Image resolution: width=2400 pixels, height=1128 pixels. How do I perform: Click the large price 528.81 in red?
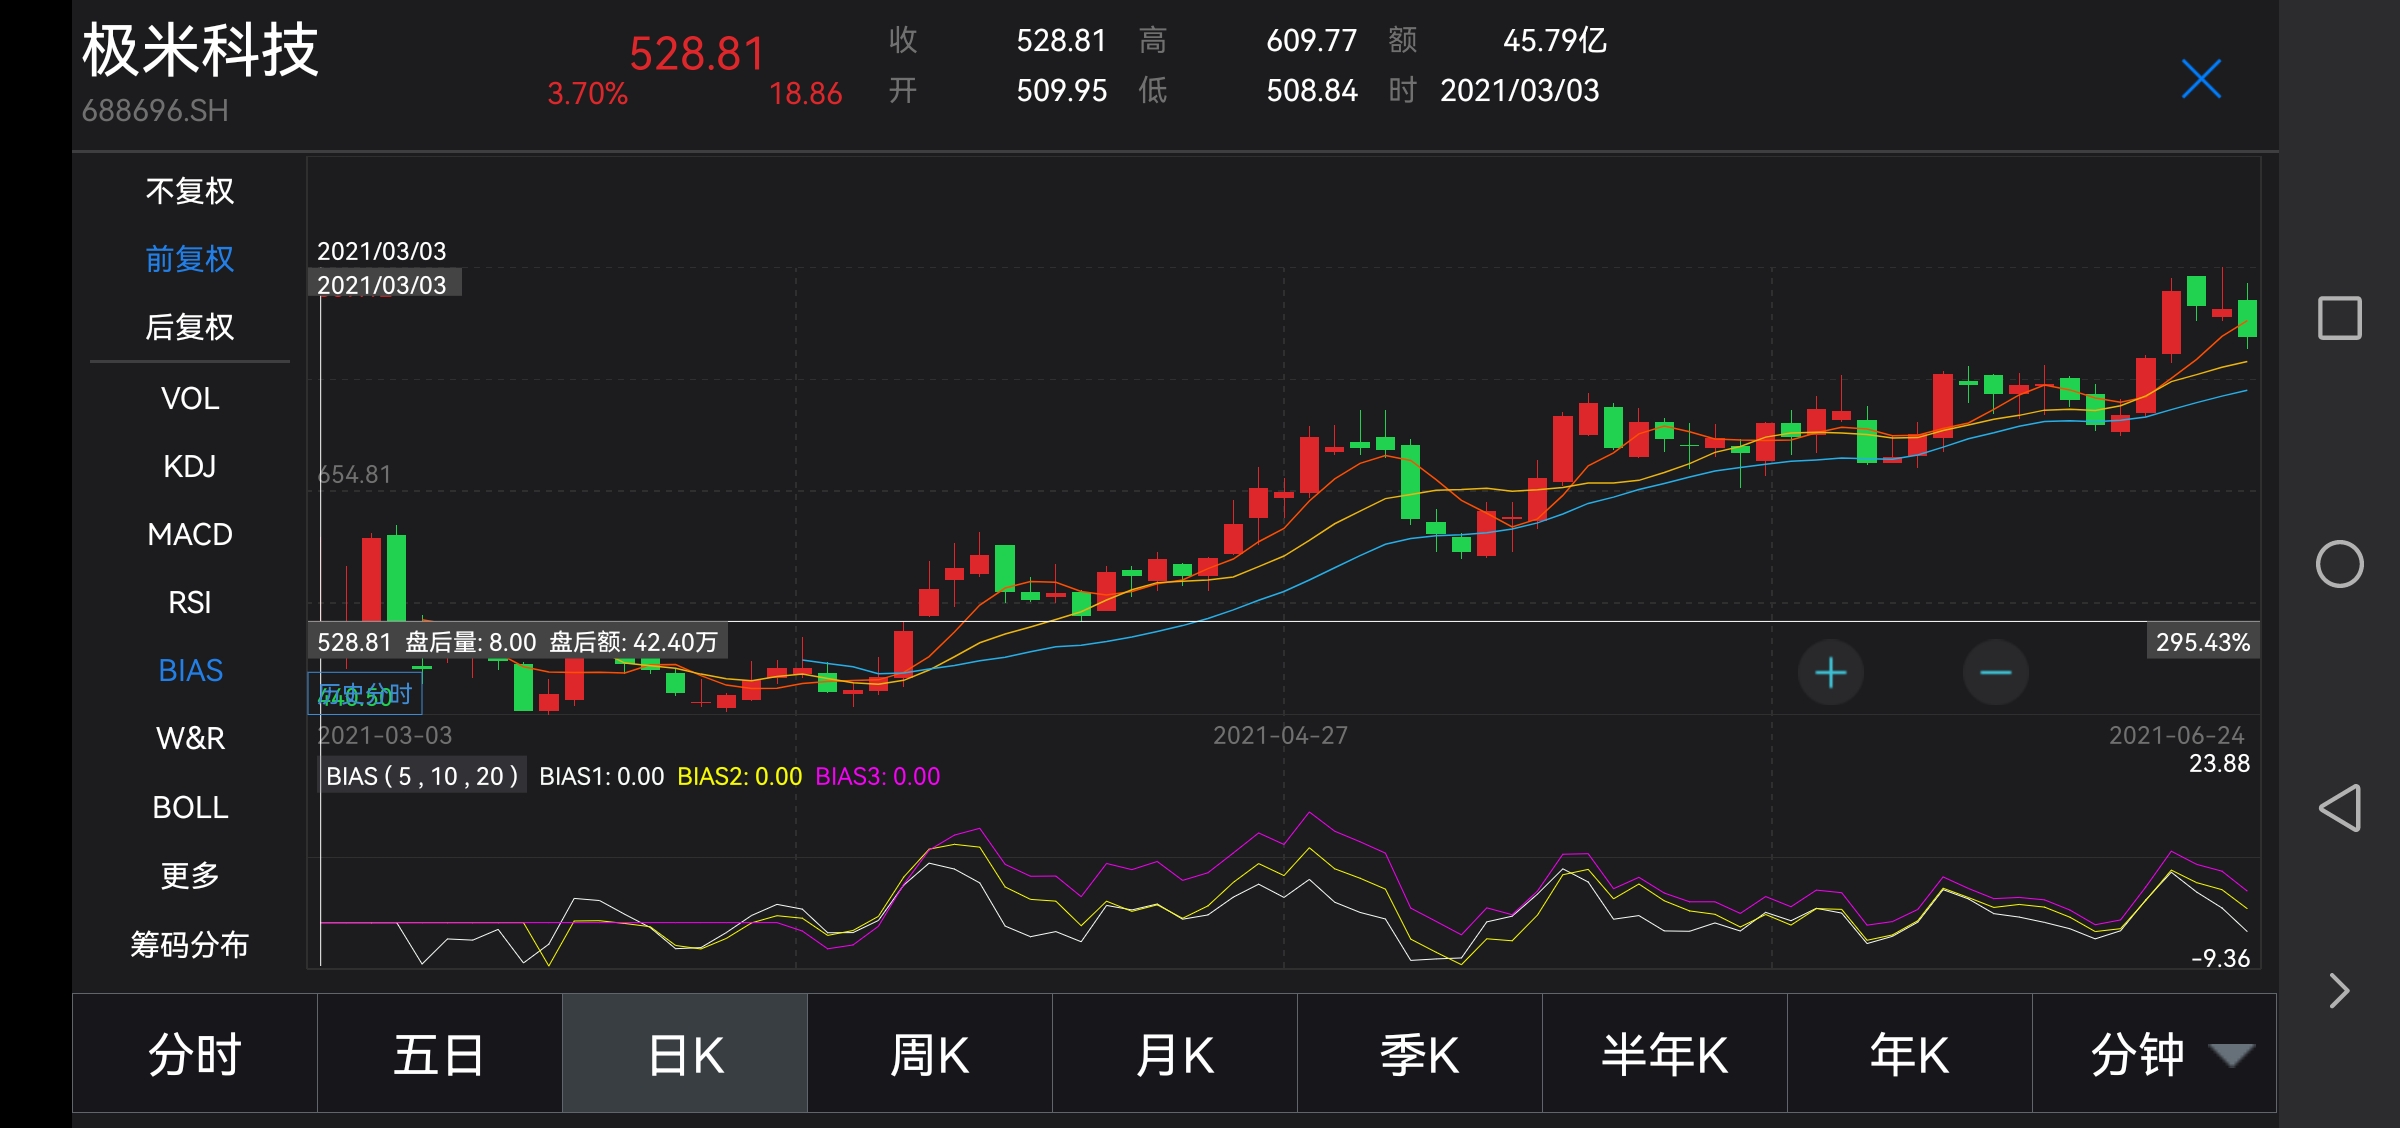click(697, 53)
